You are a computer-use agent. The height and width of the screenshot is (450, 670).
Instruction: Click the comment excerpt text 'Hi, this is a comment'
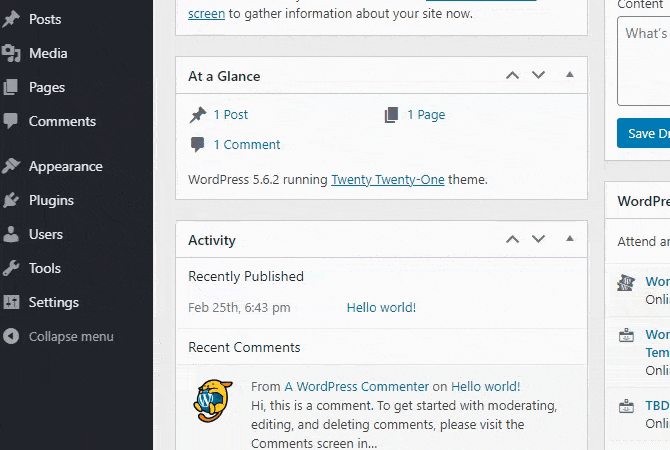312,406
